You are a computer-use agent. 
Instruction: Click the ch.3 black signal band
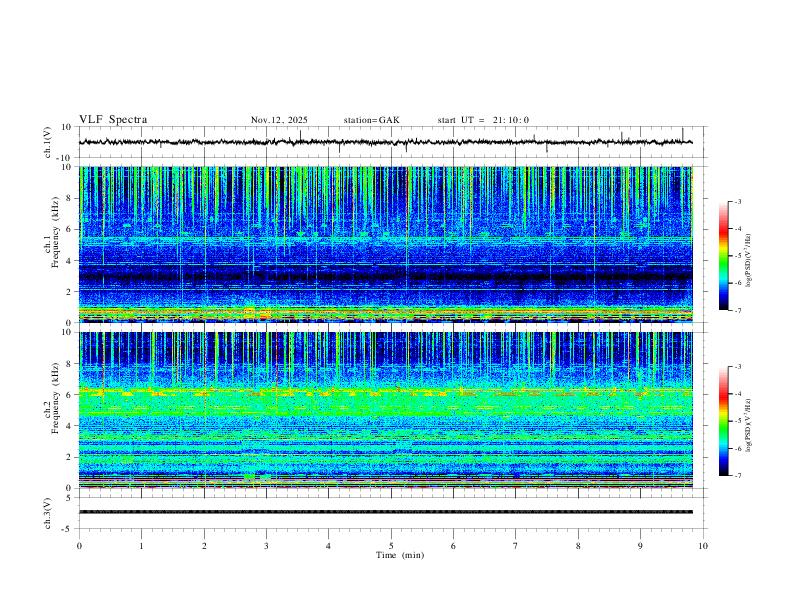click(385, 512)
